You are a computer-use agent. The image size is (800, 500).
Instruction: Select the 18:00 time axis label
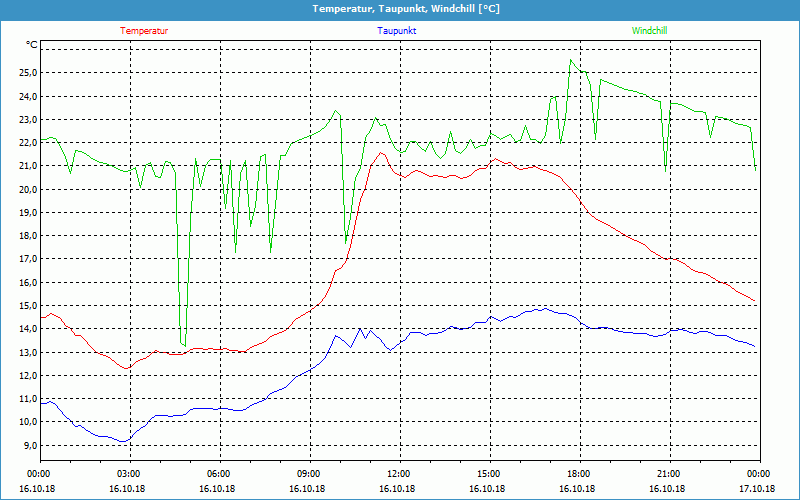pyautogui.click(x=579, y=474)
